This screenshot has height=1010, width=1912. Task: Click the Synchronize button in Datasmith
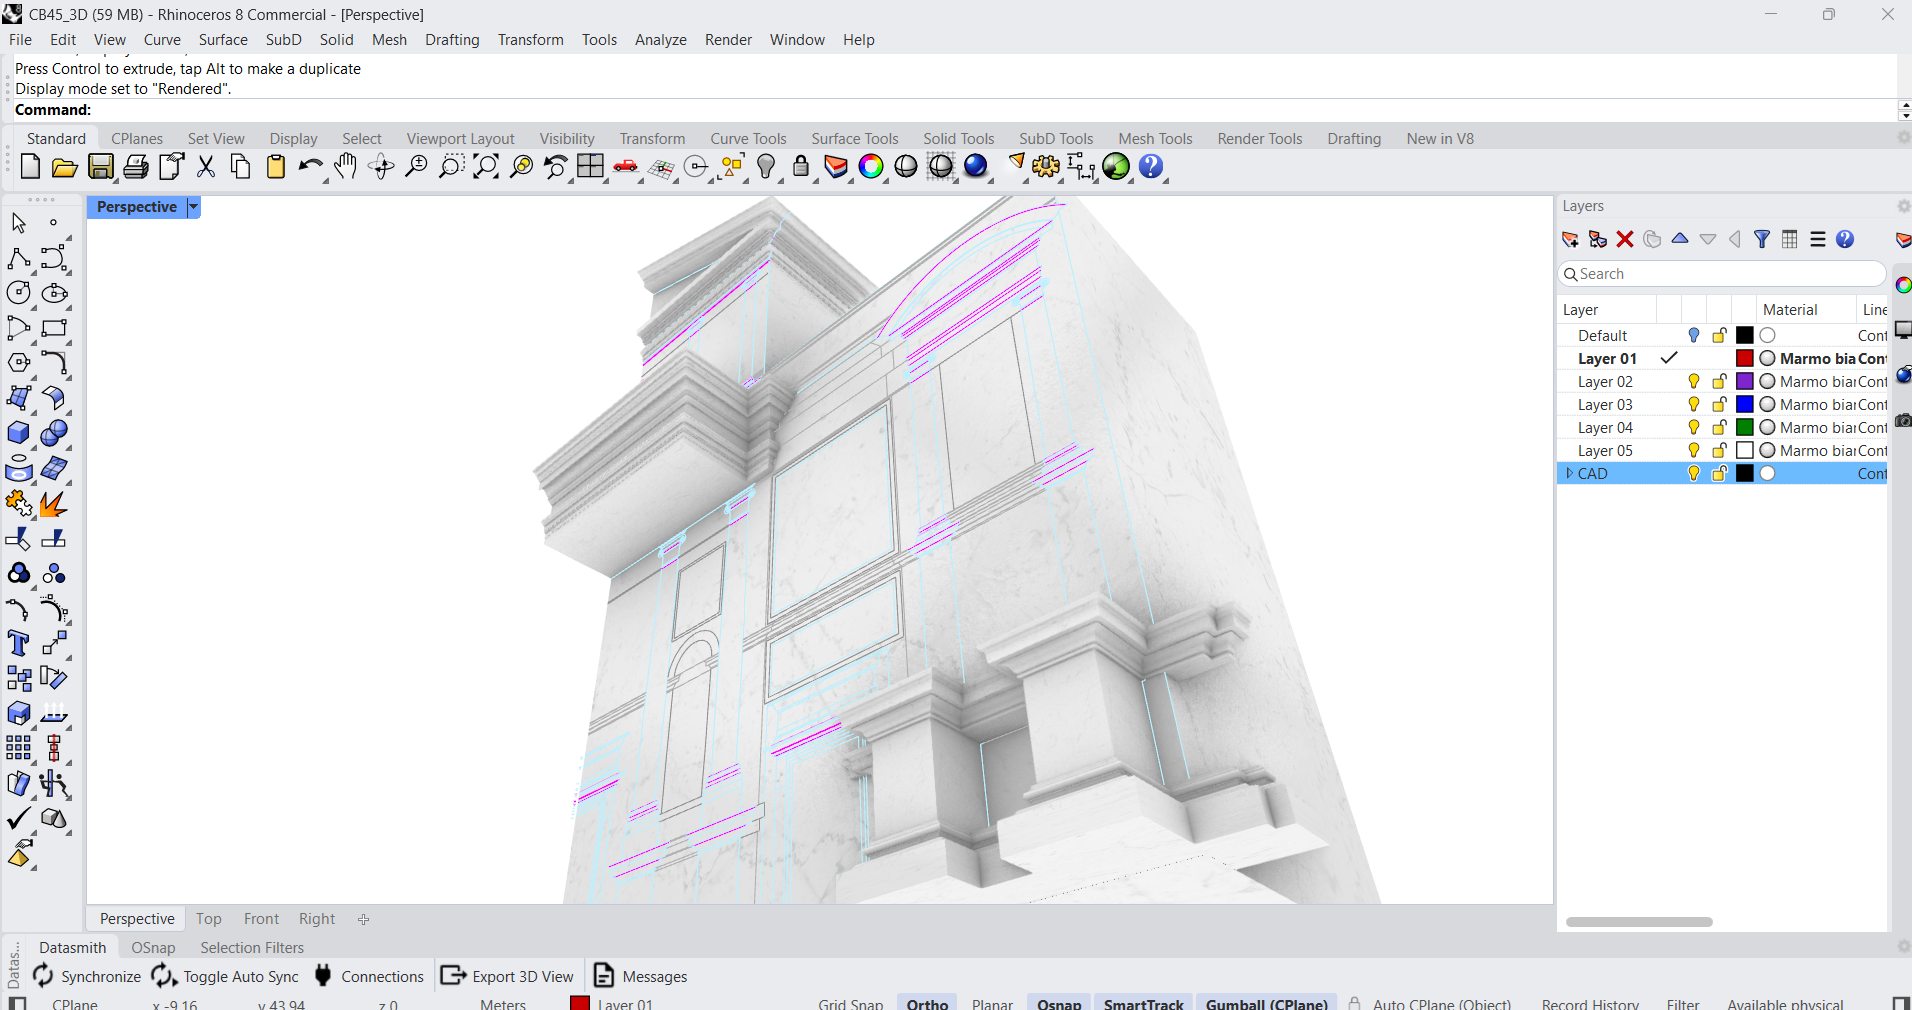click(x=87, y=976)
